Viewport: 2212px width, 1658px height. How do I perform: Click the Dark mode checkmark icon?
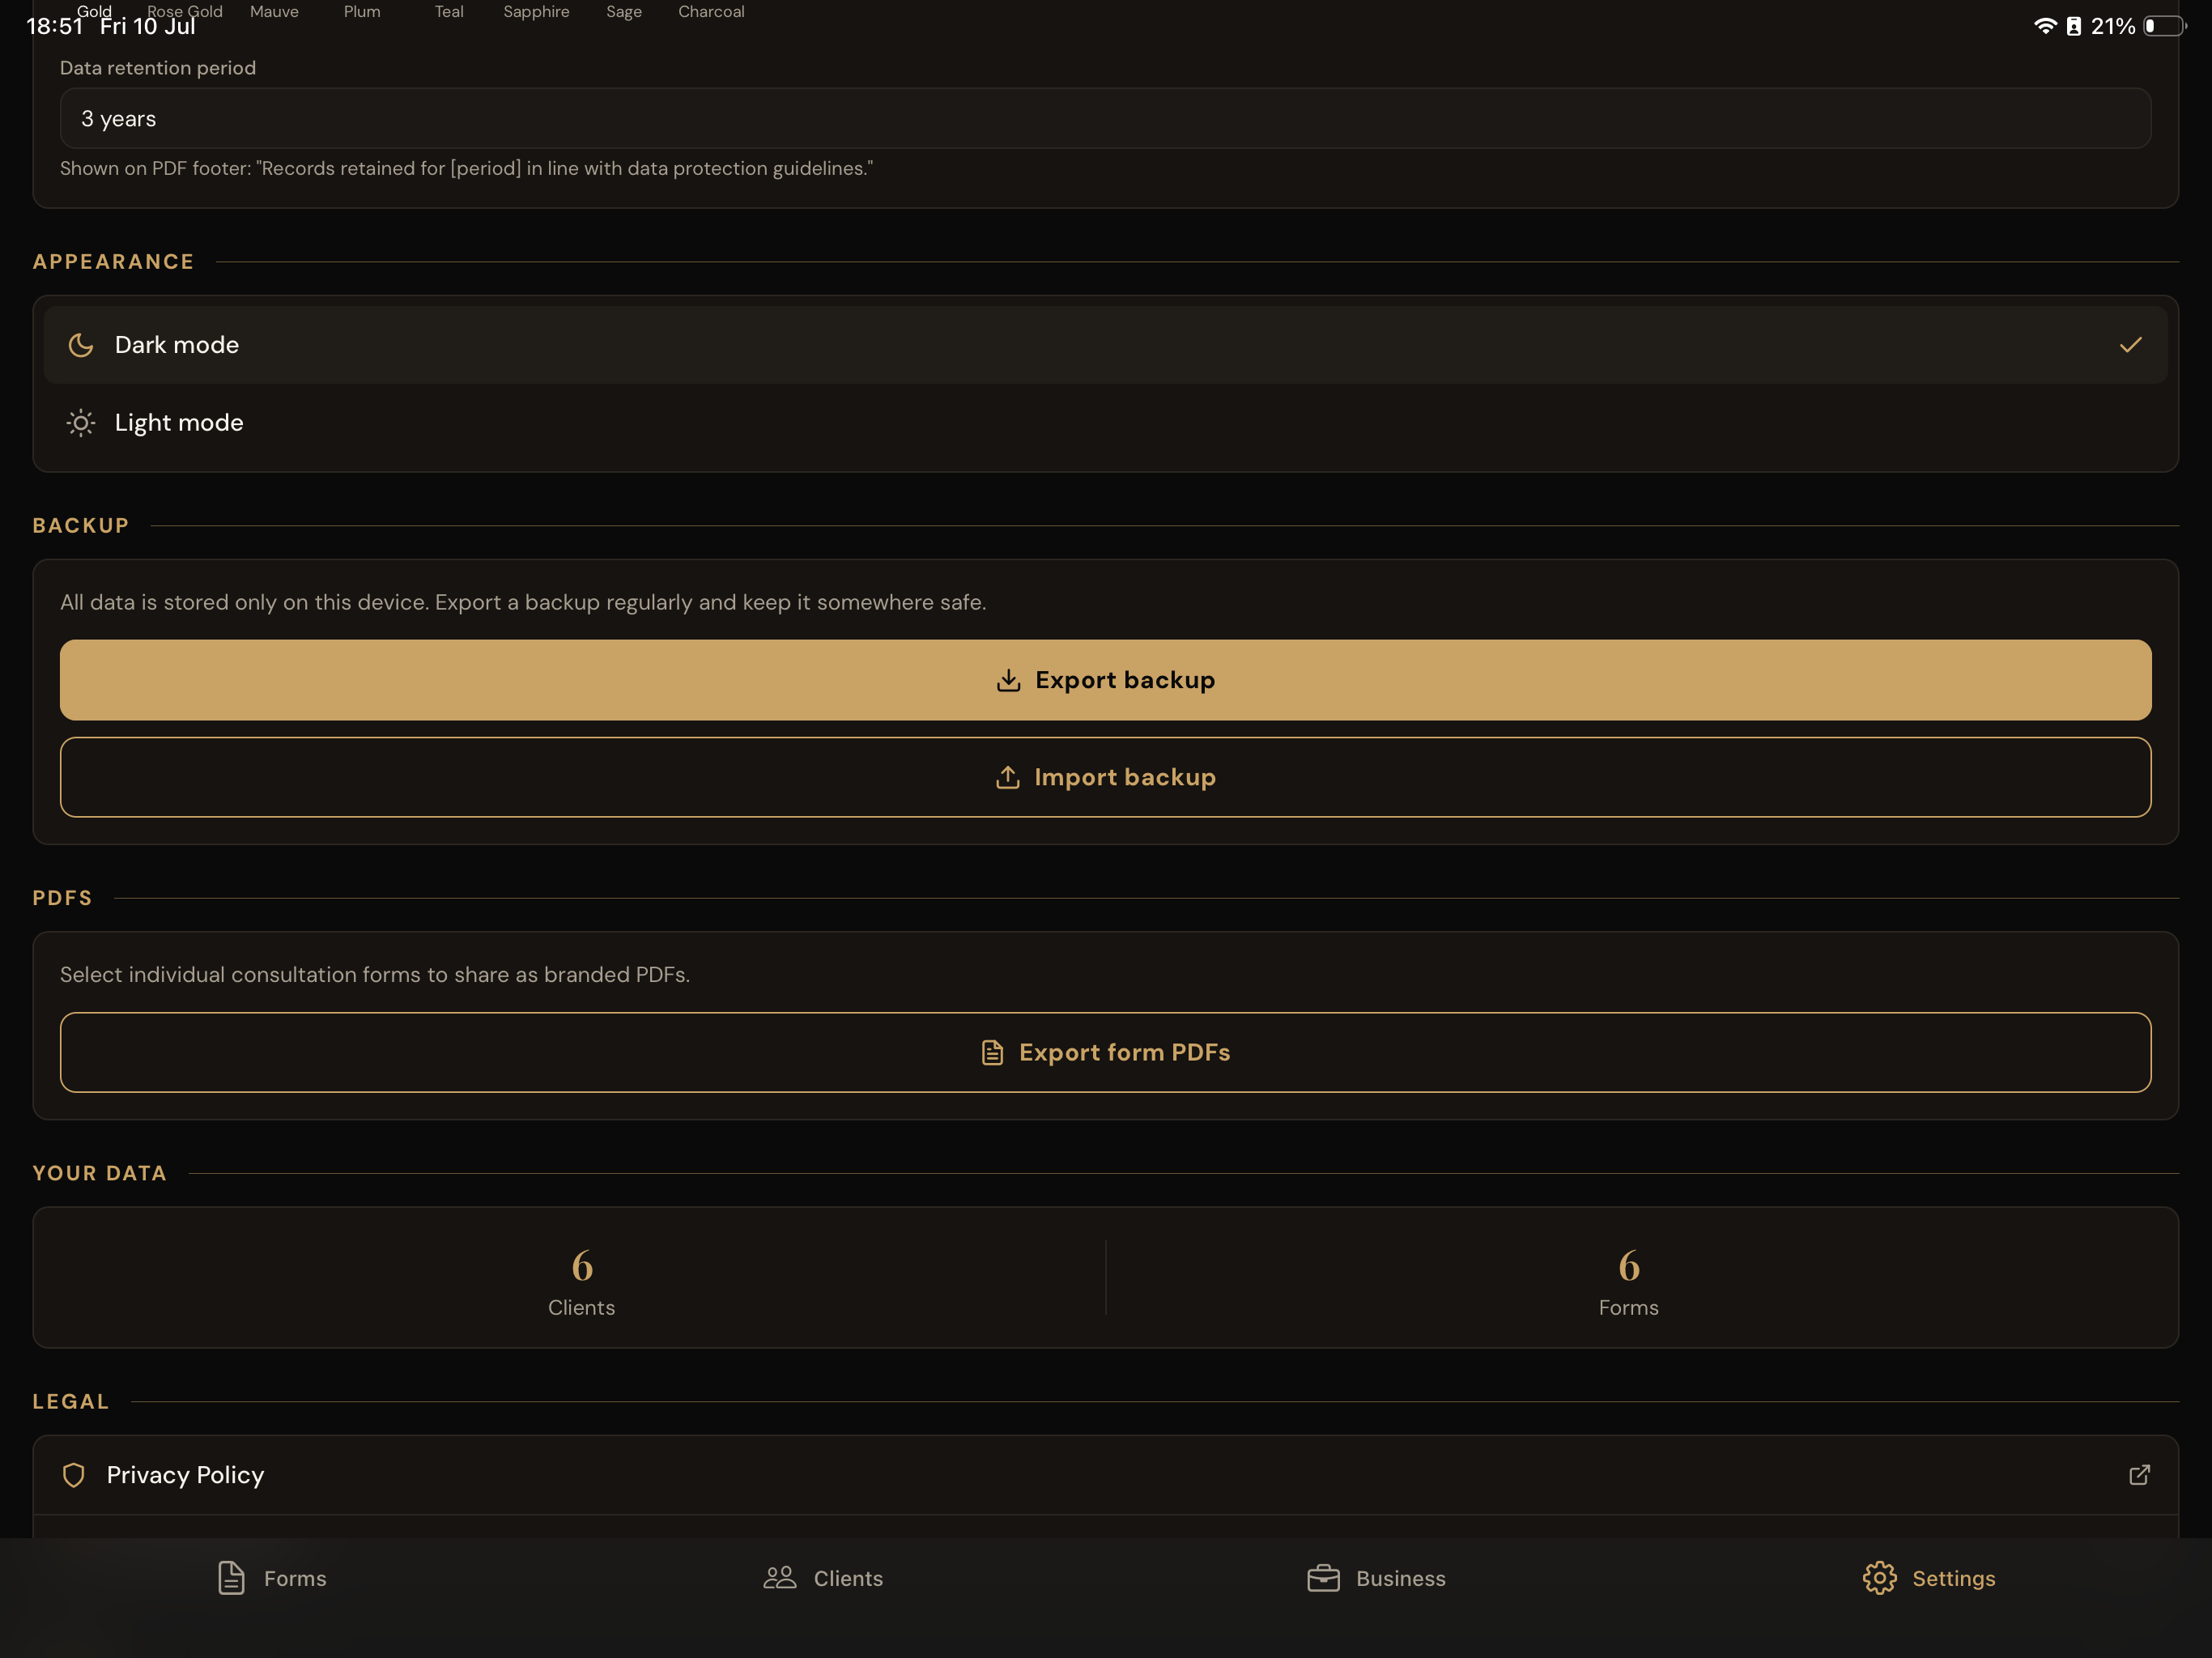pos(2130,345)
